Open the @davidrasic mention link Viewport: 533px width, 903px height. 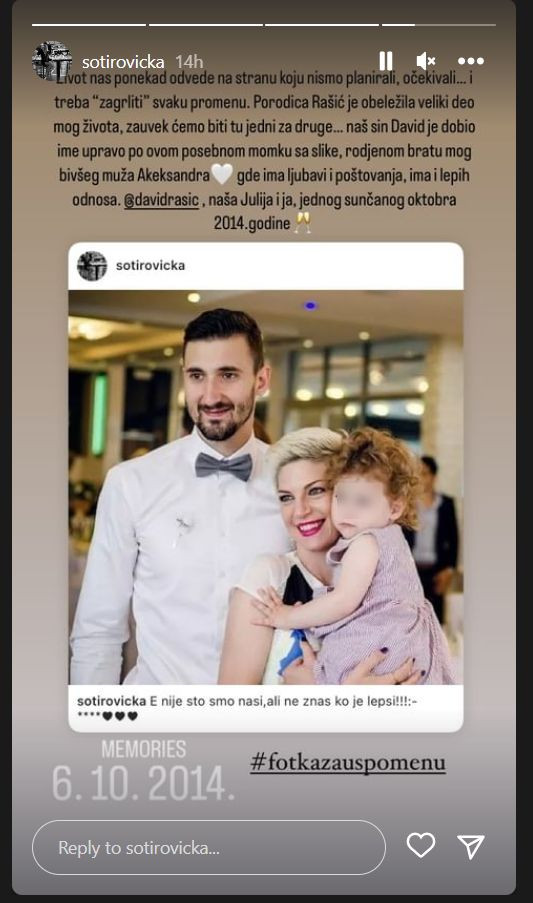coord(161,200)
